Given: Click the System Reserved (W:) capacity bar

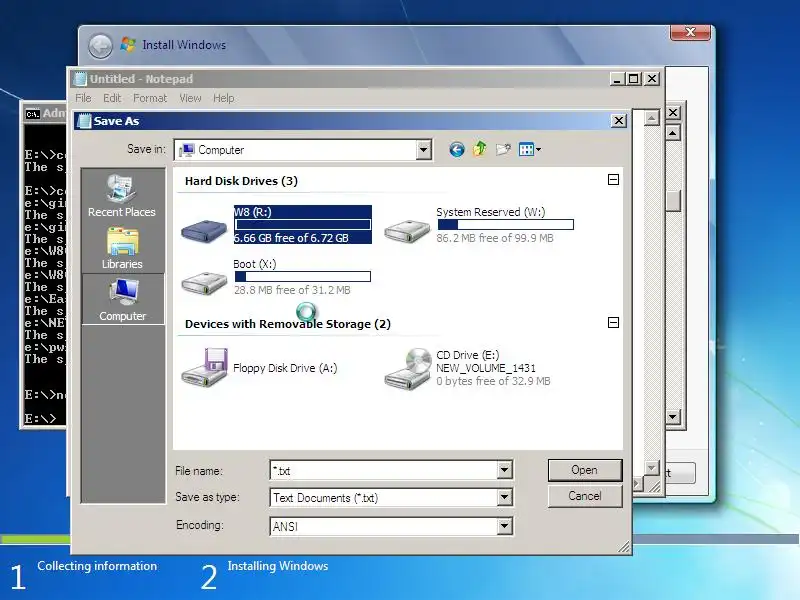Looking at the screenshot, I should [x=506, y=224].
